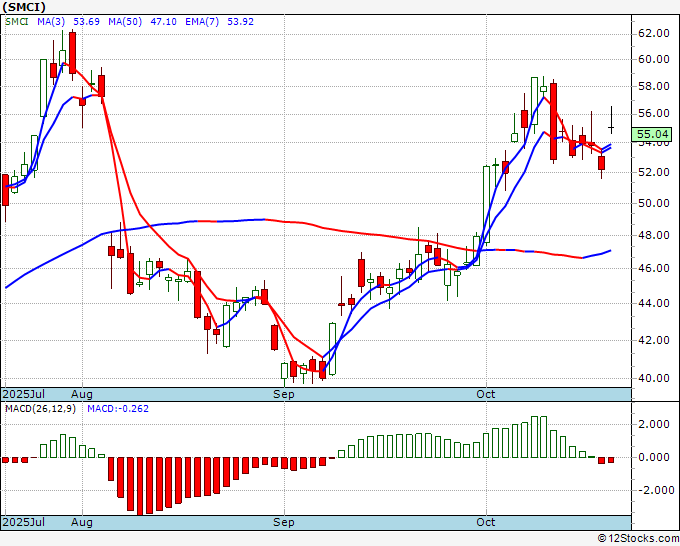Click 2025Jul on the price chart axis
Image resolution: width=680 pixels, height=546 pixels.
(23, 394)
